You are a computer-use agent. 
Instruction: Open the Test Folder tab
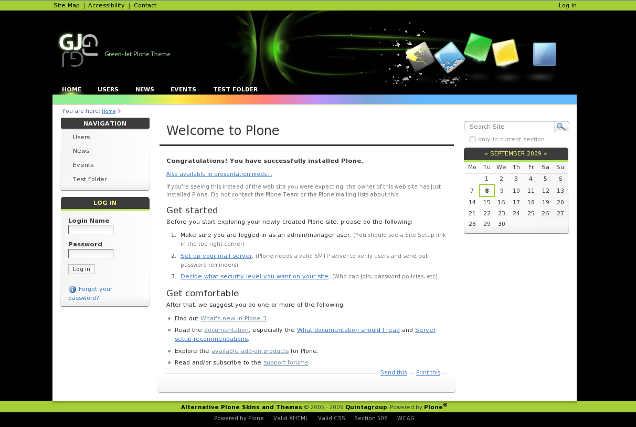point(236,89)
